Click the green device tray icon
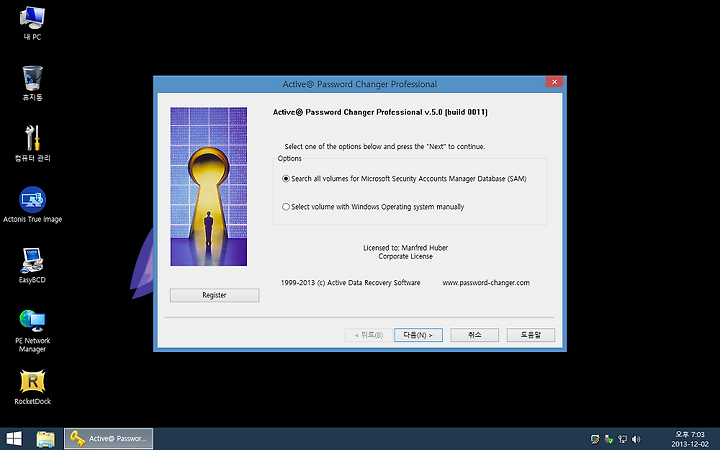The height and width of the screenshot is (450, 720). (609, 439)
